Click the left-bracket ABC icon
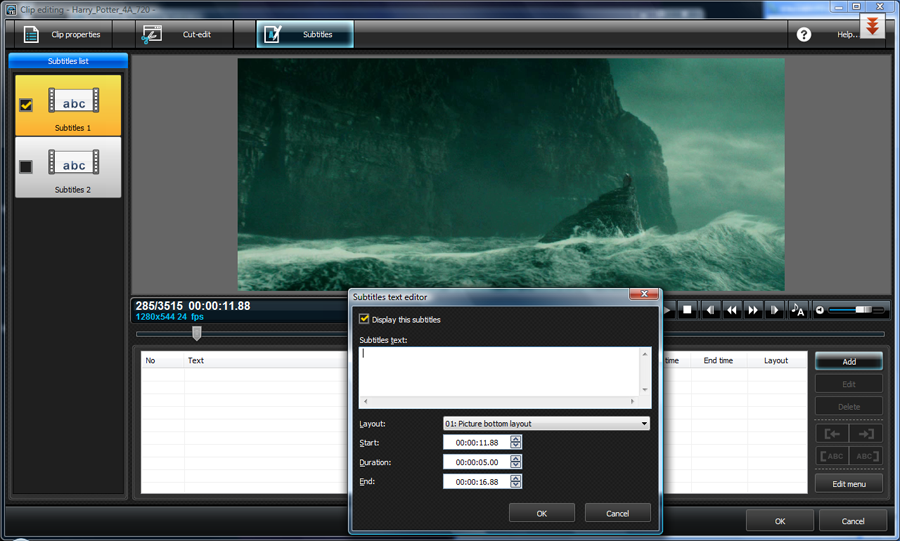Viewport: 900px width, 541px height. (x=832, y=456)
